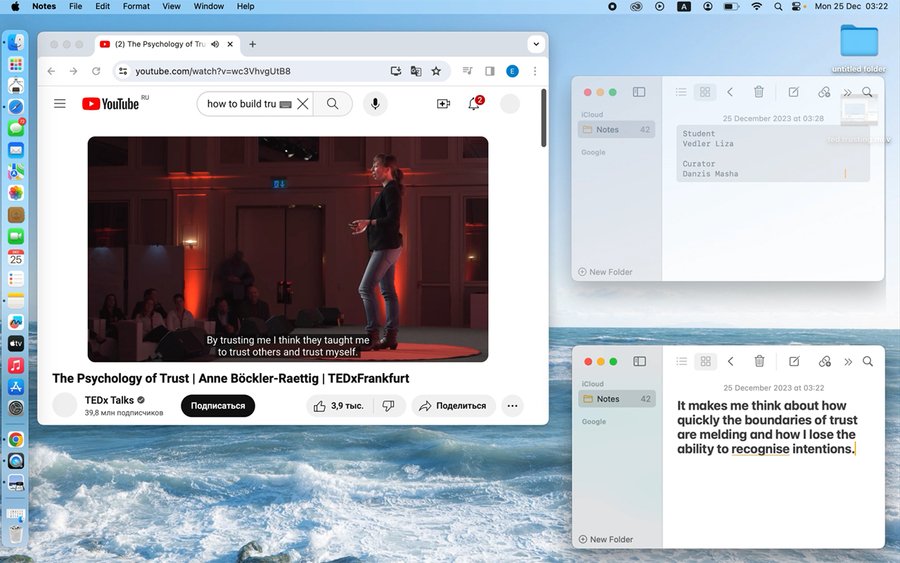Switch upper Notes window to gallery view
900x563 pixels.
705,92
